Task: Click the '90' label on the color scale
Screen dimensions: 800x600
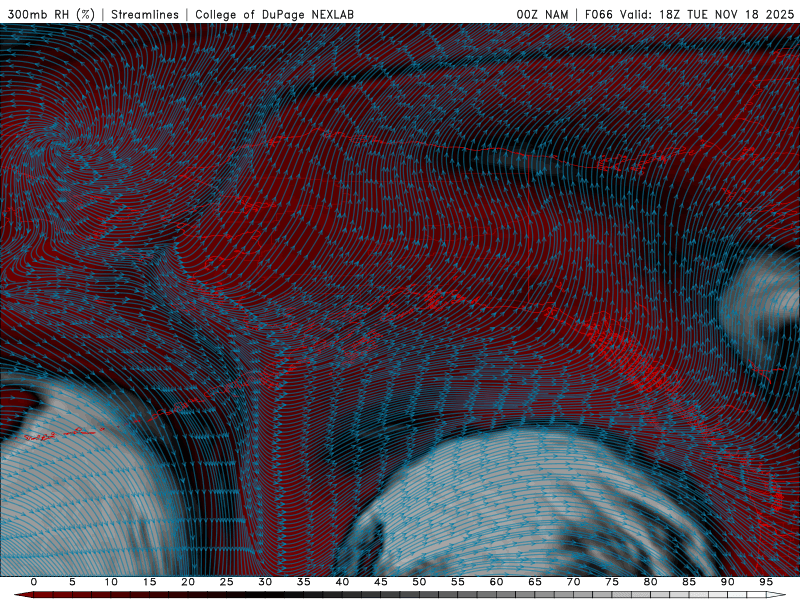Action: tap(727, 582)
